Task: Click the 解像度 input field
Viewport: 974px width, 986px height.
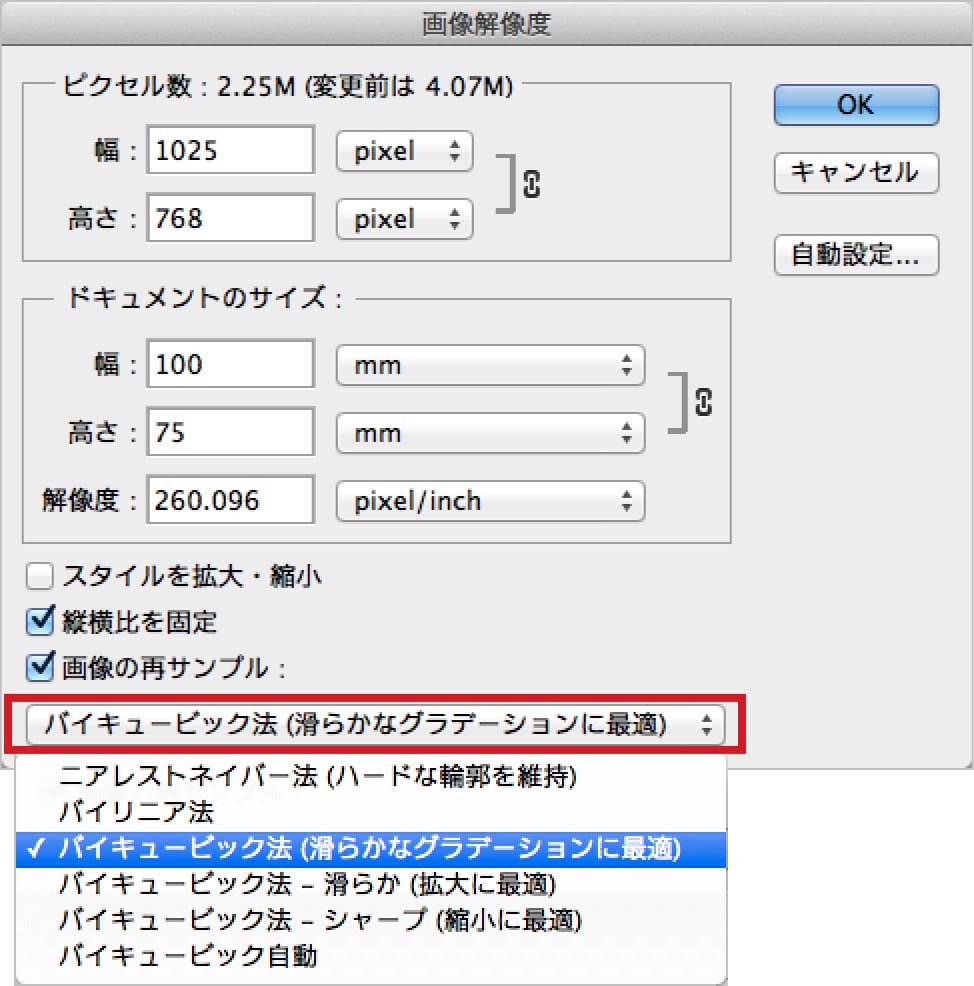Action: pyautogui.click(x=230, y=500)
